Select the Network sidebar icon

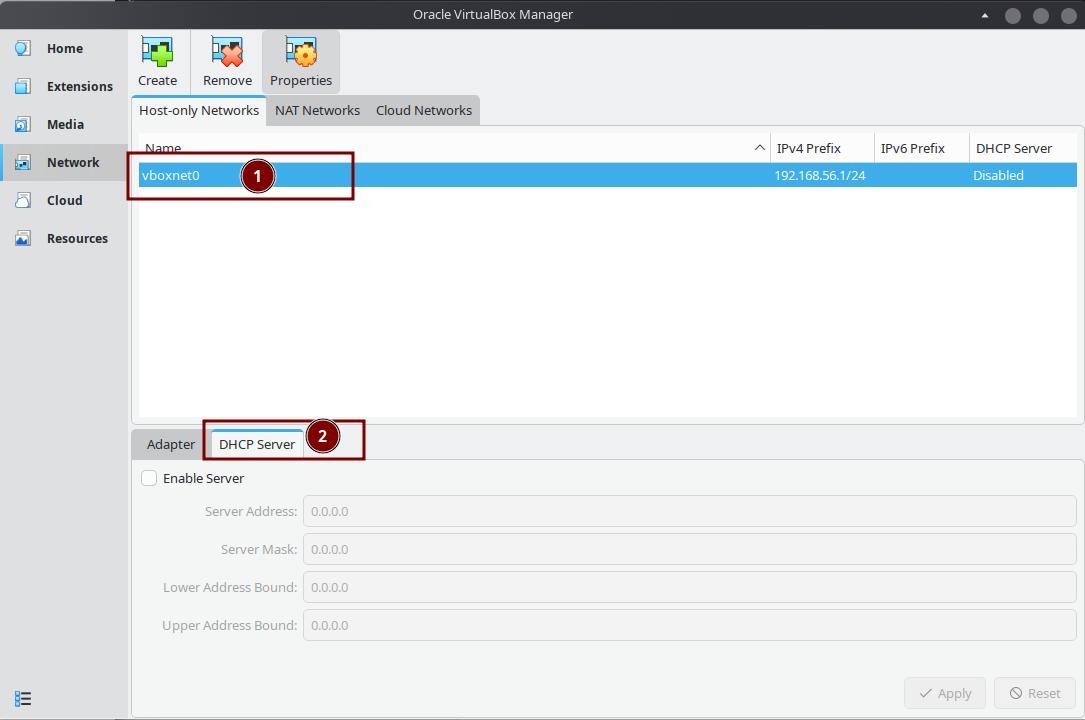(23, 162)
